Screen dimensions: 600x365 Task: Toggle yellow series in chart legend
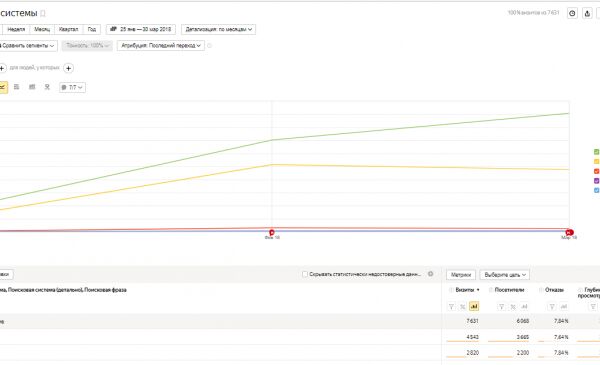(x=597, y=161)
